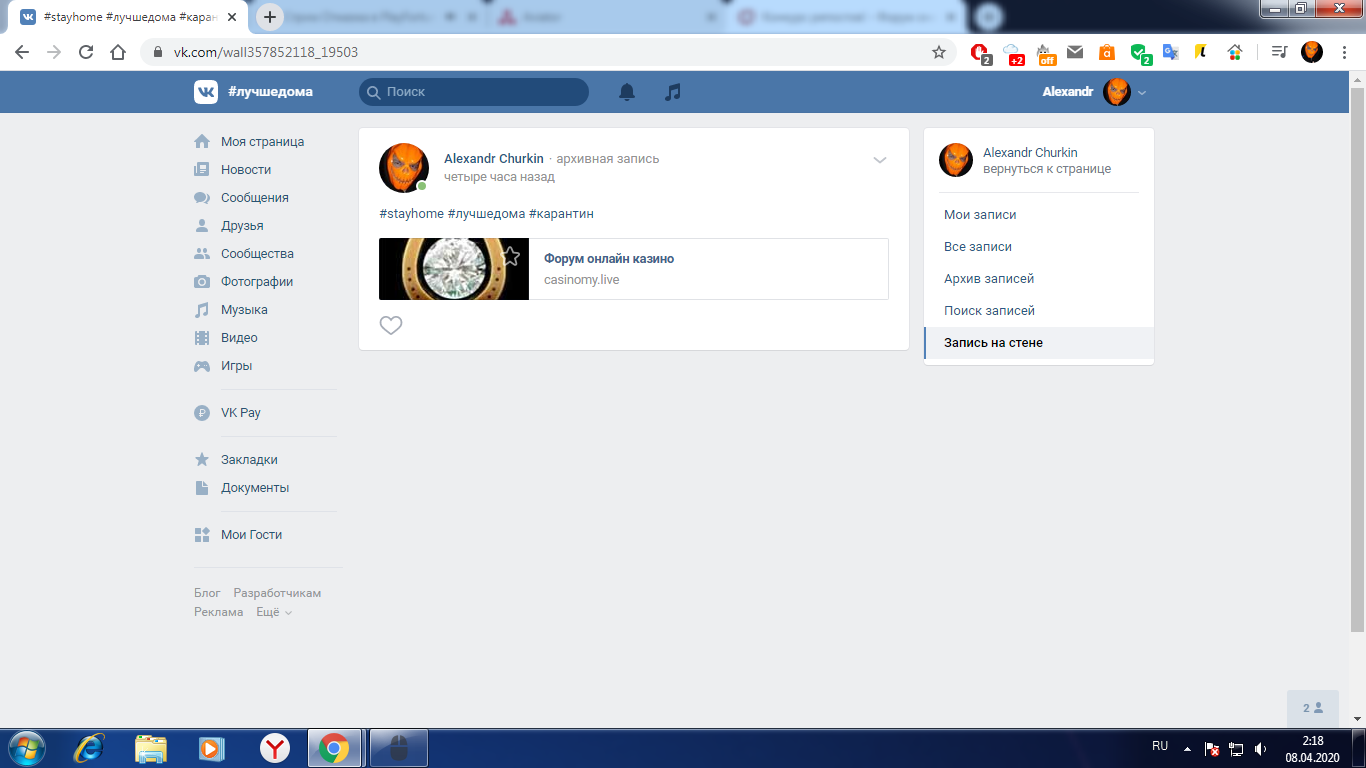Open Фотографии in the left menu

[x=257, y=282]
